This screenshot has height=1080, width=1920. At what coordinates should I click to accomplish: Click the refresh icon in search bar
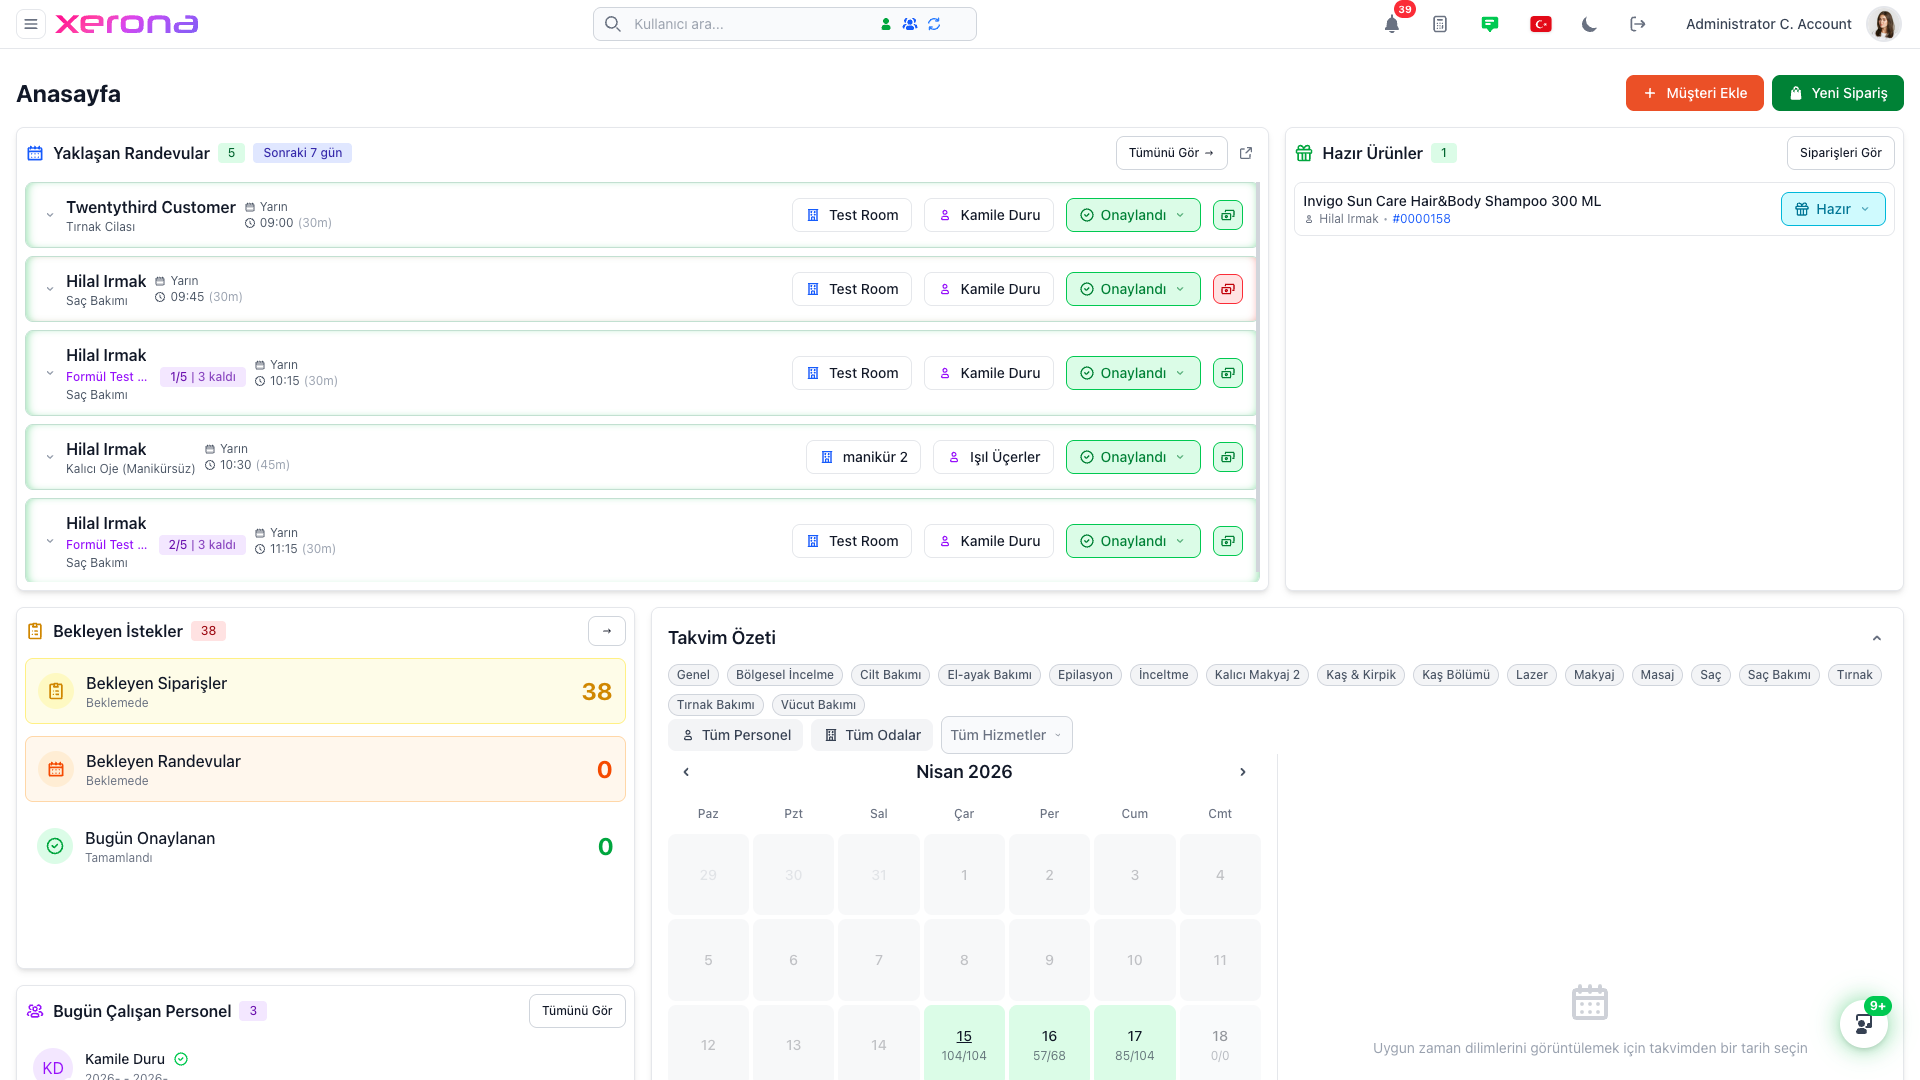[934, 24]
